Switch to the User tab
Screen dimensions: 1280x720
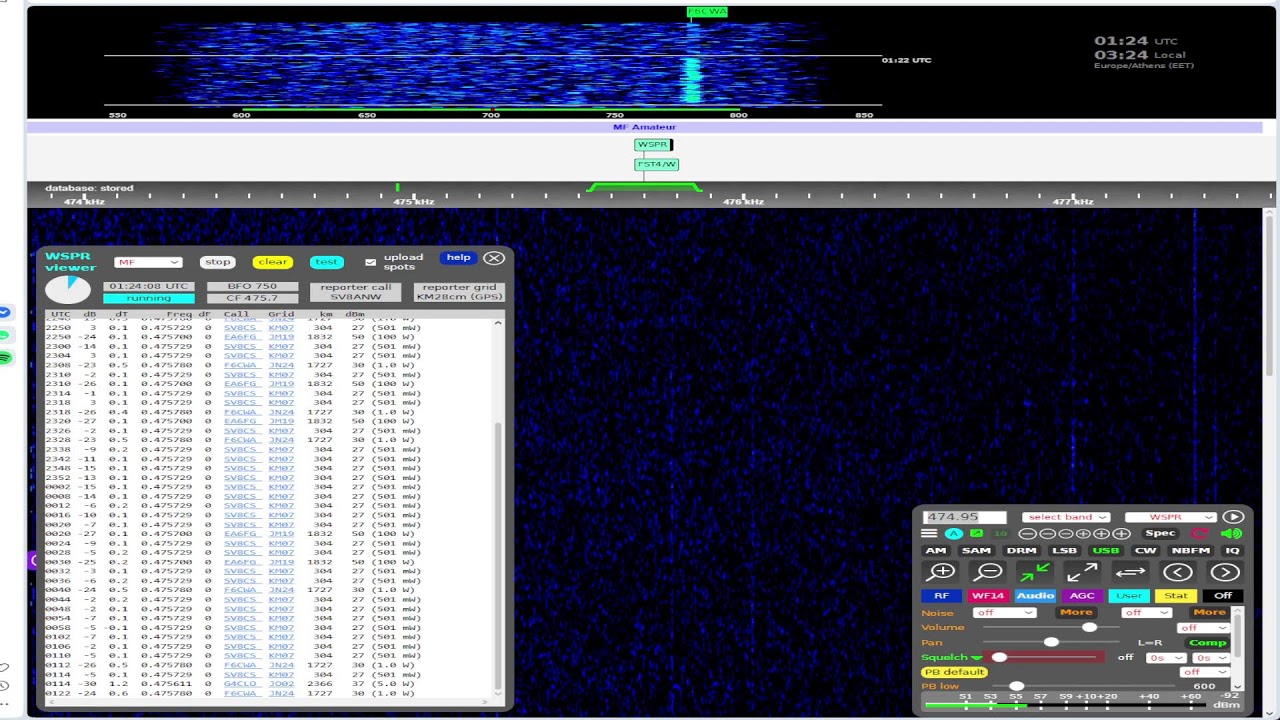click(x=1129, y=596)
